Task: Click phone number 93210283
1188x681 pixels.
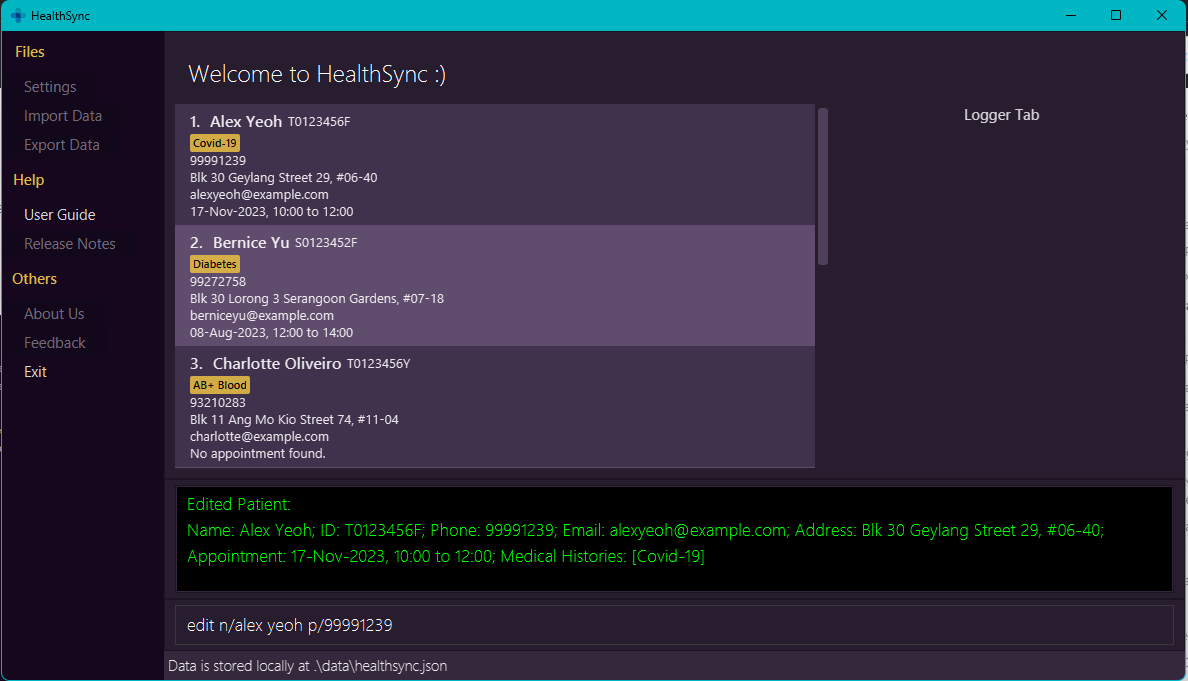Action: pyautogui.click(x=217, y=403)
